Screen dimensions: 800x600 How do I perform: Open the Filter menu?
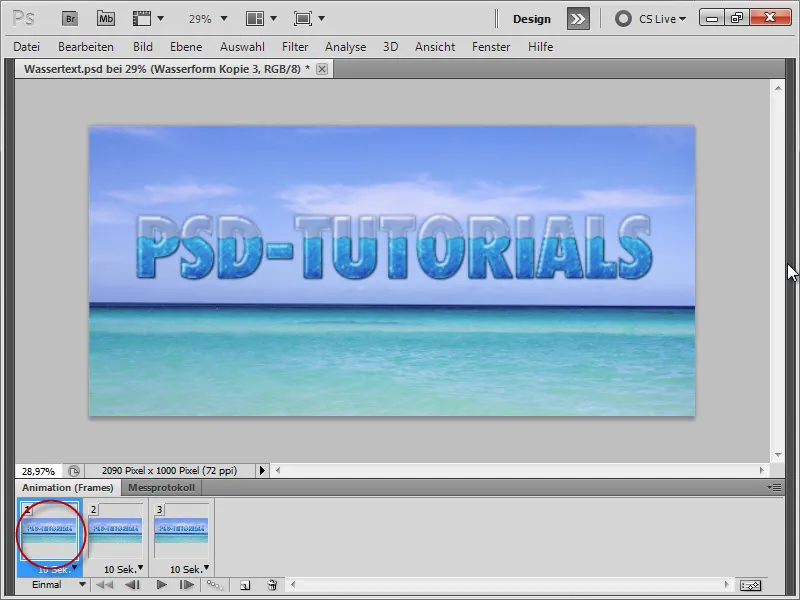(x=295, y=47)
